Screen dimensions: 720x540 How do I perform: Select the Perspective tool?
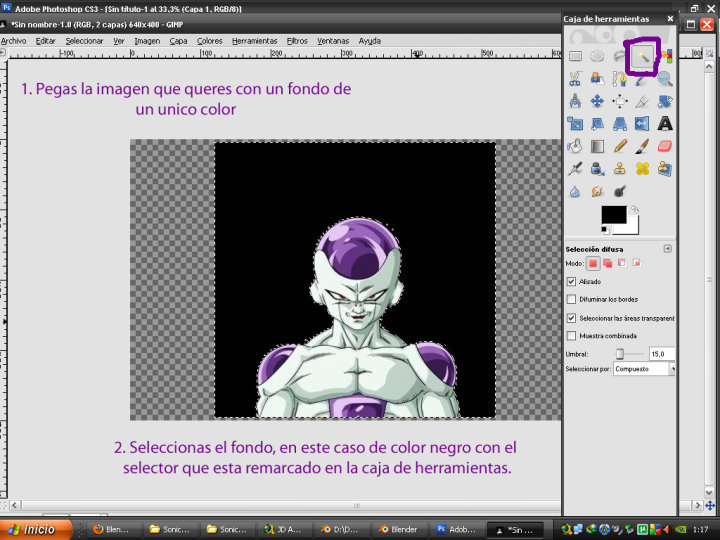pos(619,124)
